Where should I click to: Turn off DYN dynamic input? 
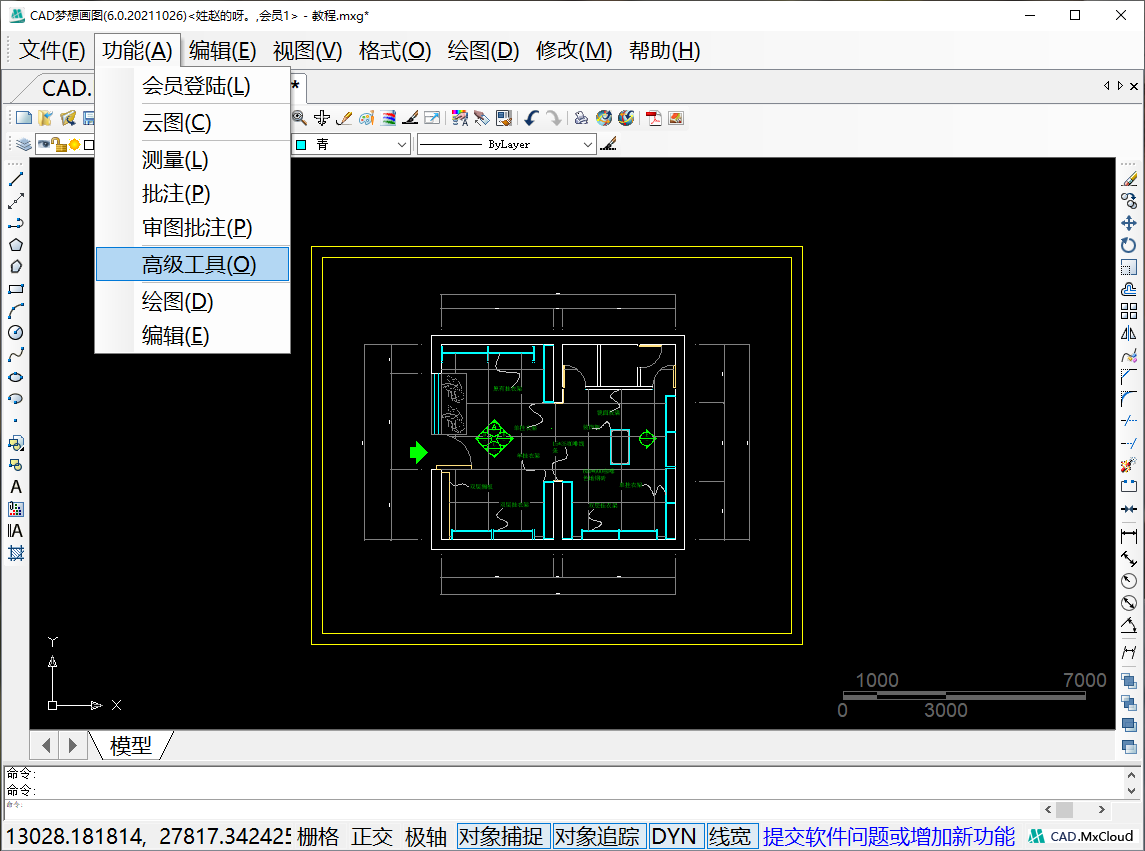pyautogui.click(x=674, y=836)
